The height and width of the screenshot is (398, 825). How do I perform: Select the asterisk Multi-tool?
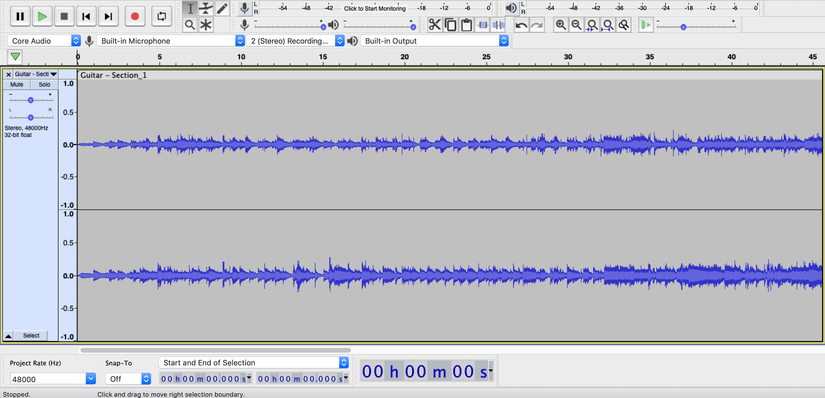click(206, 25)
